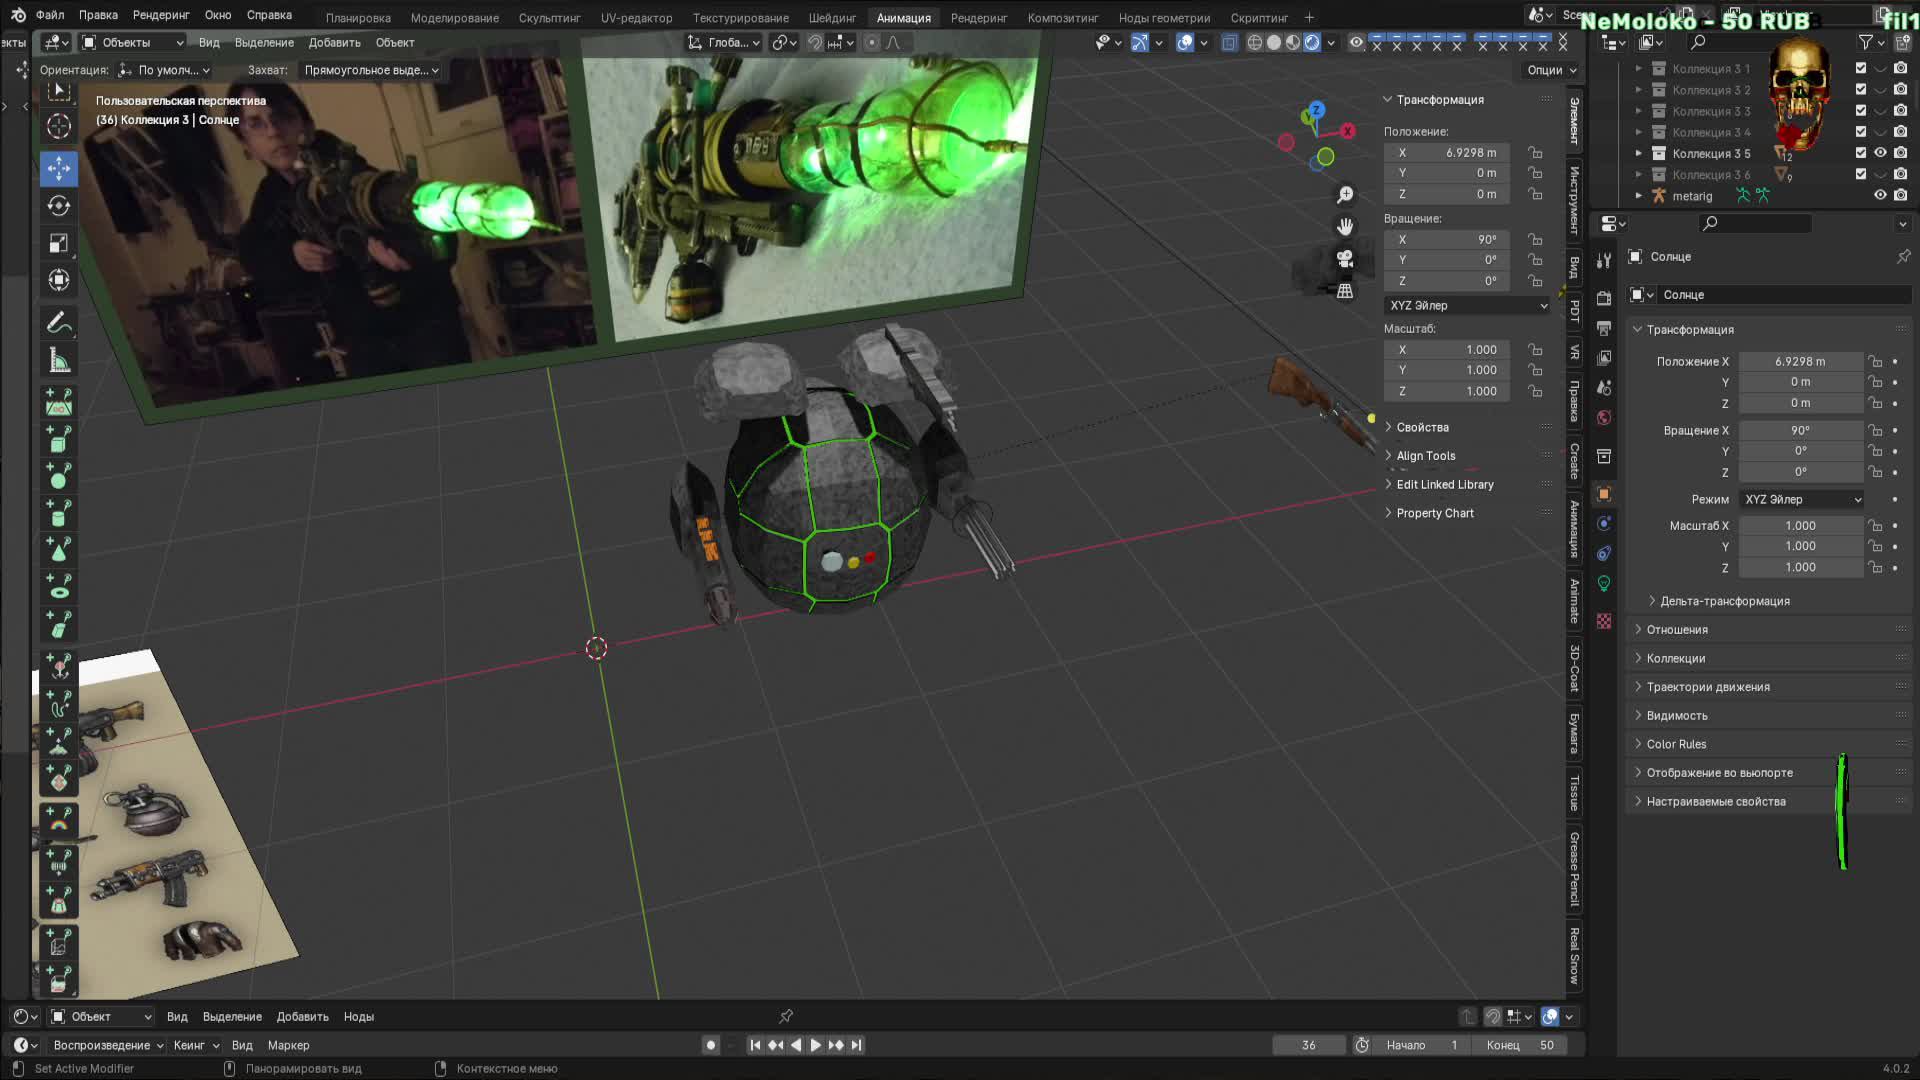Click the pan hand viewport icon
The image size is (1920, 1080).
1345,227
